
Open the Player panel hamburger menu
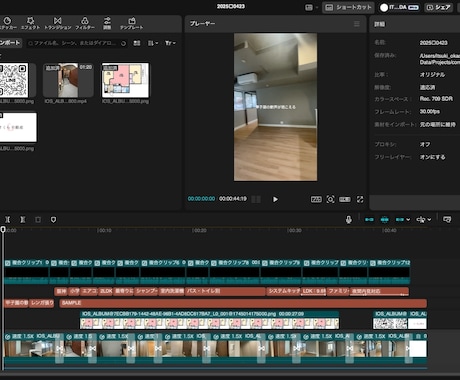[x=357, y=24]
